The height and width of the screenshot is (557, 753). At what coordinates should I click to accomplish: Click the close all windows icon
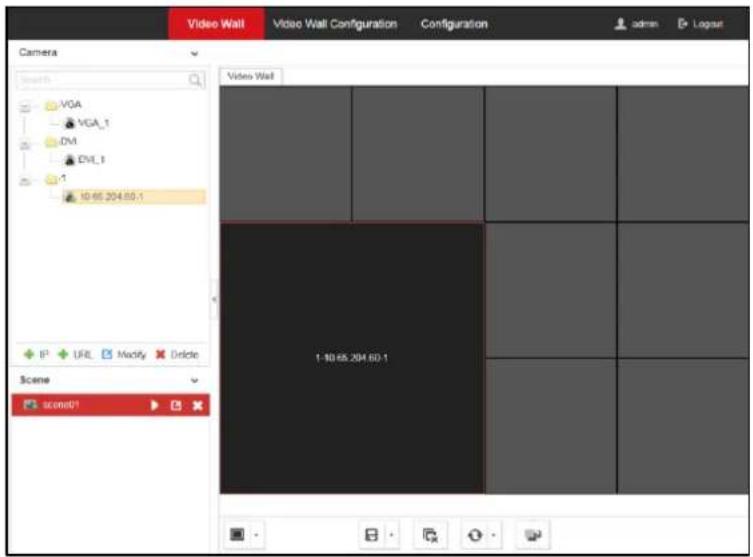(x=430, y=535)
